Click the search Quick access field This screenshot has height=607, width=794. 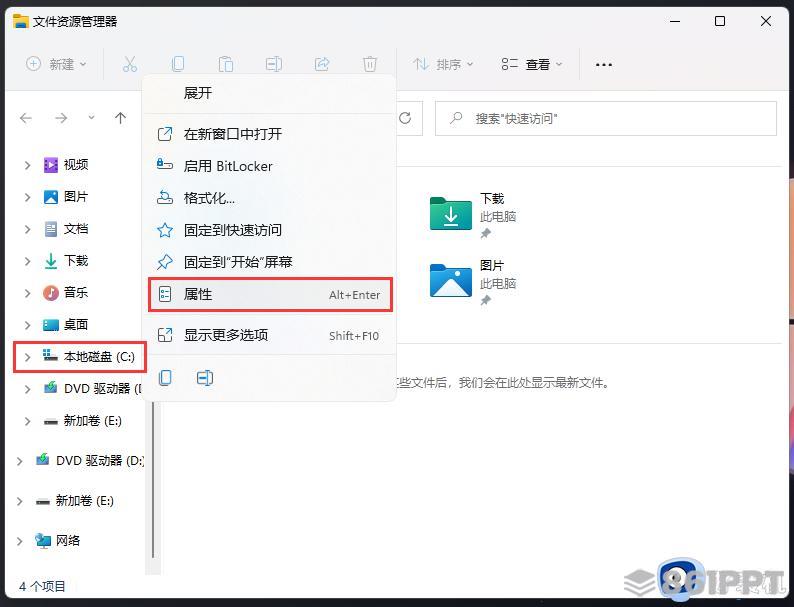(606, 118)
